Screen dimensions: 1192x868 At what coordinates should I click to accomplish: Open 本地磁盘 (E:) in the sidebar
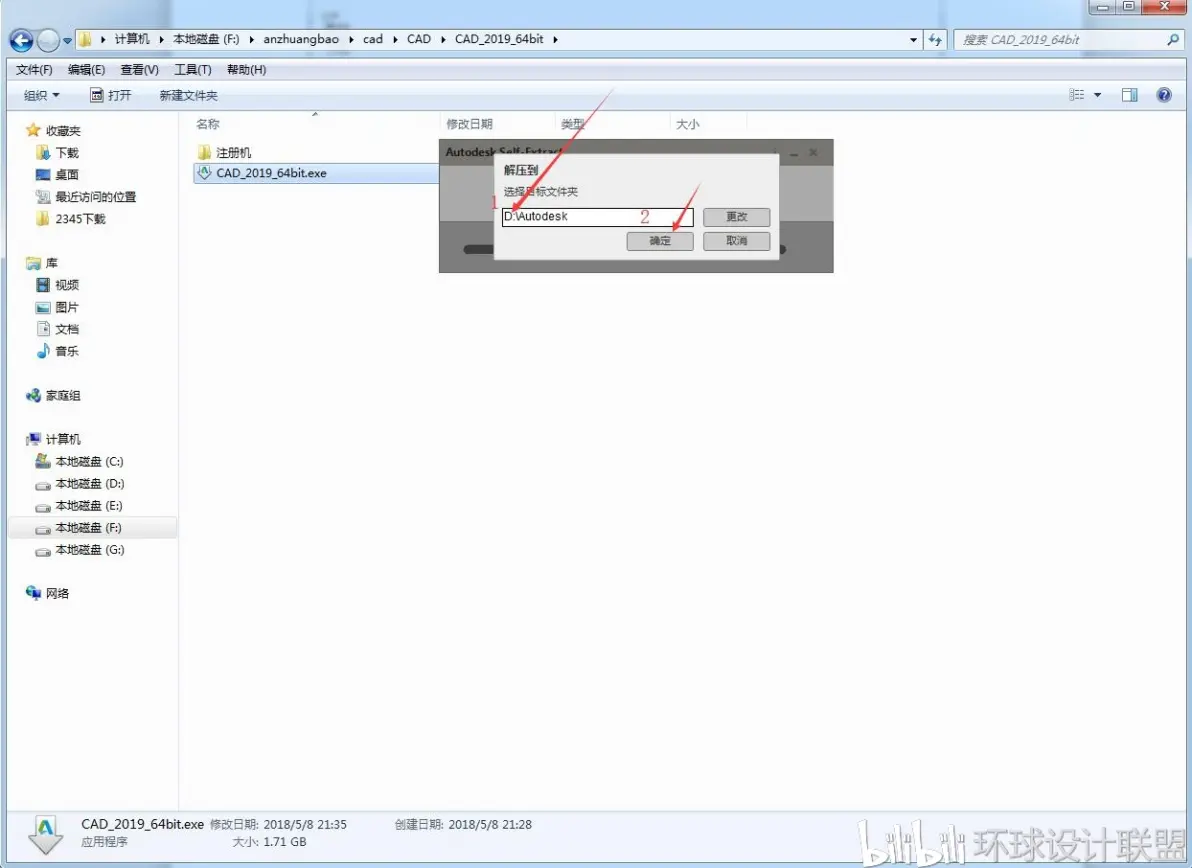89,505
